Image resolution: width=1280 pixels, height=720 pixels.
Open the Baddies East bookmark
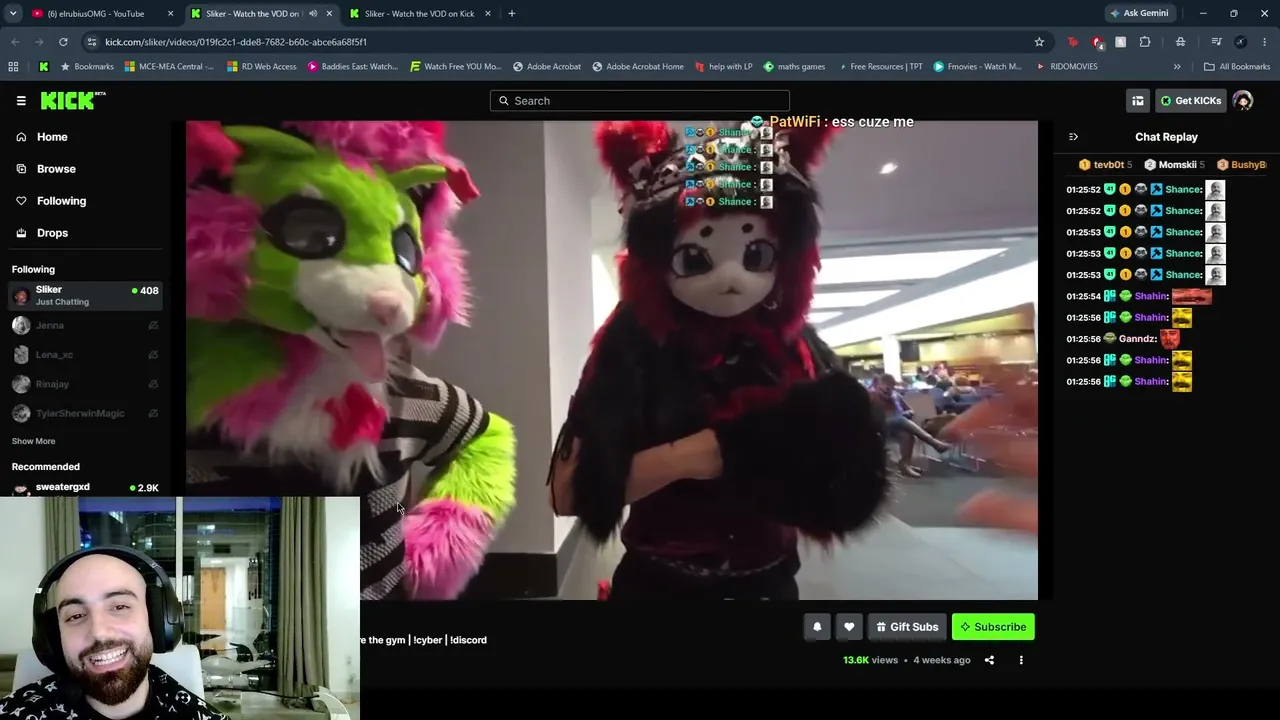pos(353,67)
